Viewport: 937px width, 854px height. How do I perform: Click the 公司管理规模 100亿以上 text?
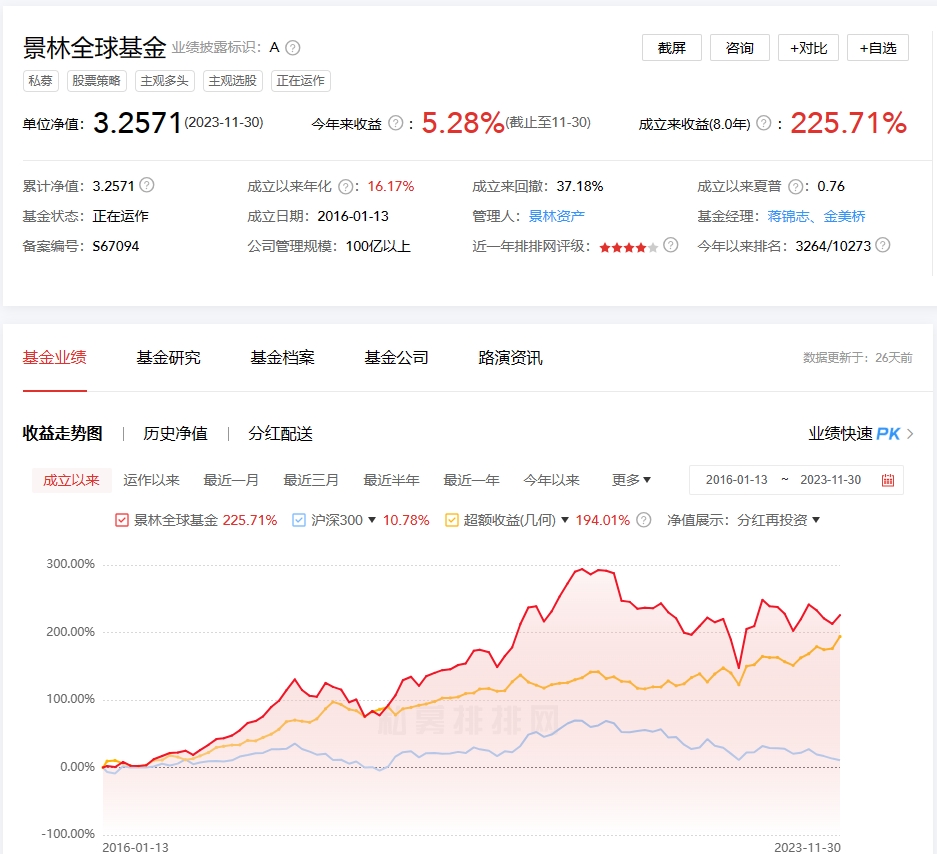point(329,246)
